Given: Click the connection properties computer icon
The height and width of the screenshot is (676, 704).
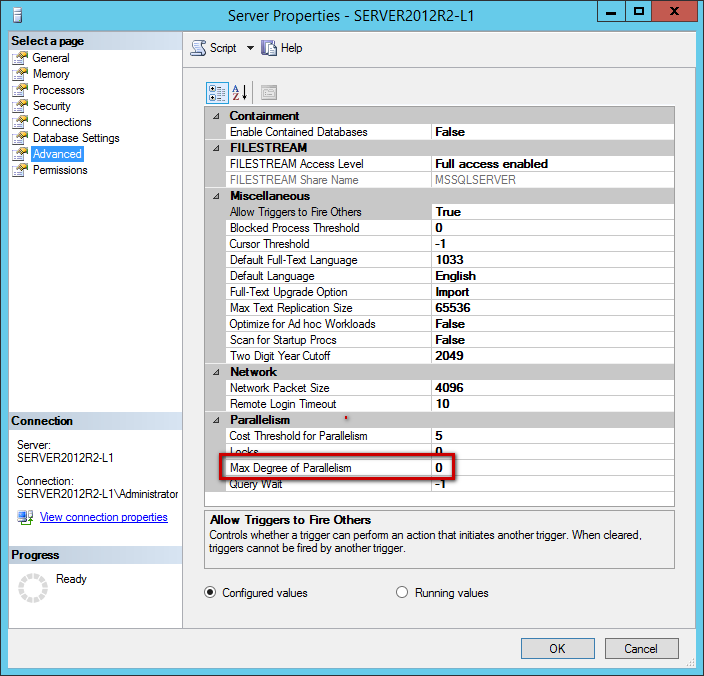Looking at the screenshot, I should click(x=25, y=518).
